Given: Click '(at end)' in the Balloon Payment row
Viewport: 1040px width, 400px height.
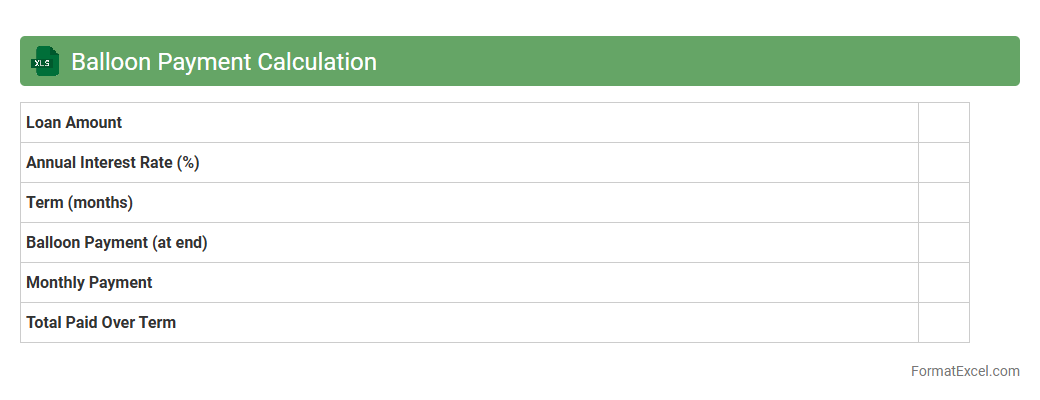Looking at the screenshot, I should (180, 243).
